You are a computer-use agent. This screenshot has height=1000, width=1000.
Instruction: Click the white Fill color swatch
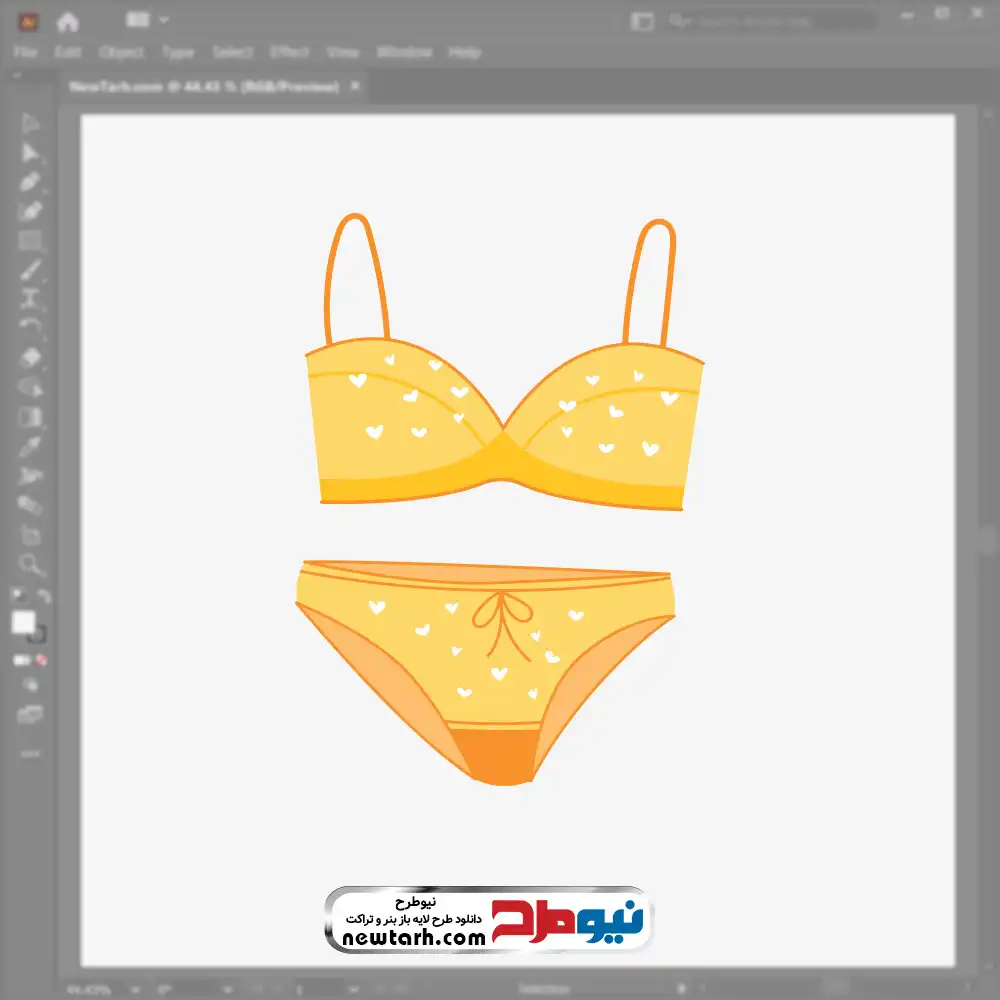click(23, 623)
